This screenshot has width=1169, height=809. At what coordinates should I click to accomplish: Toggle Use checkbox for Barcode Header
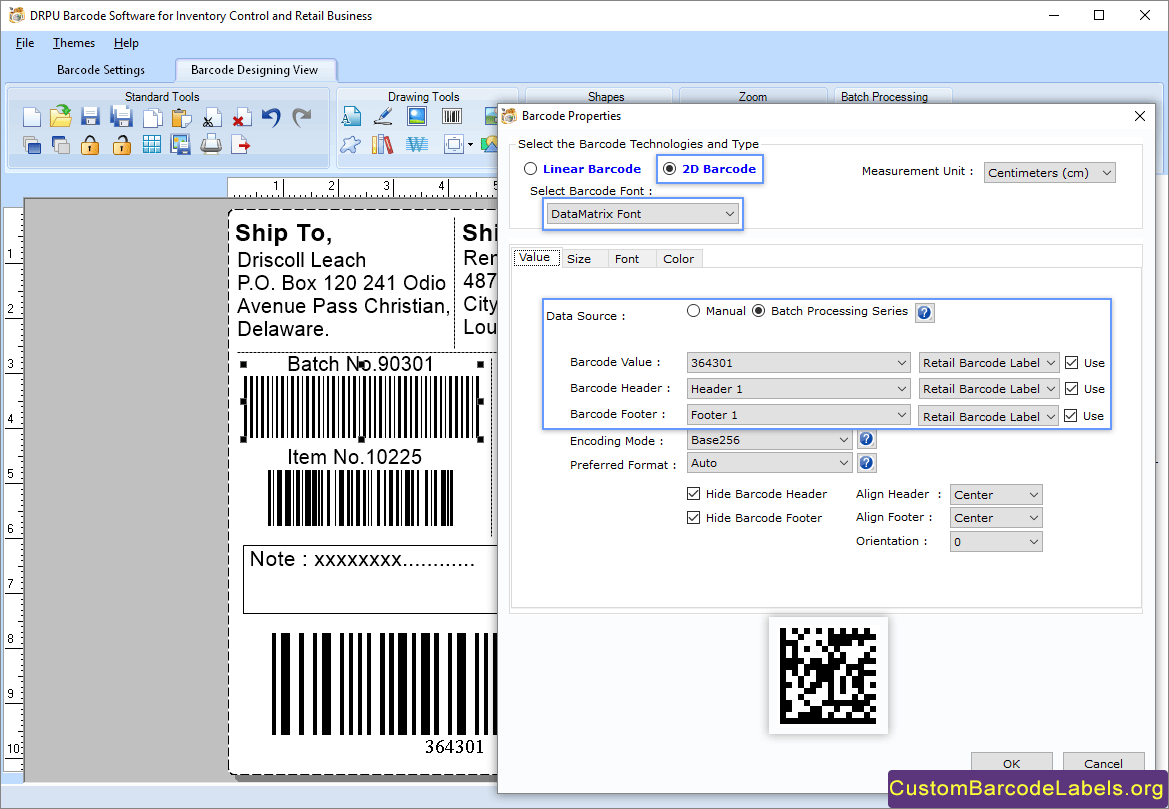[x=1071, y=388]
